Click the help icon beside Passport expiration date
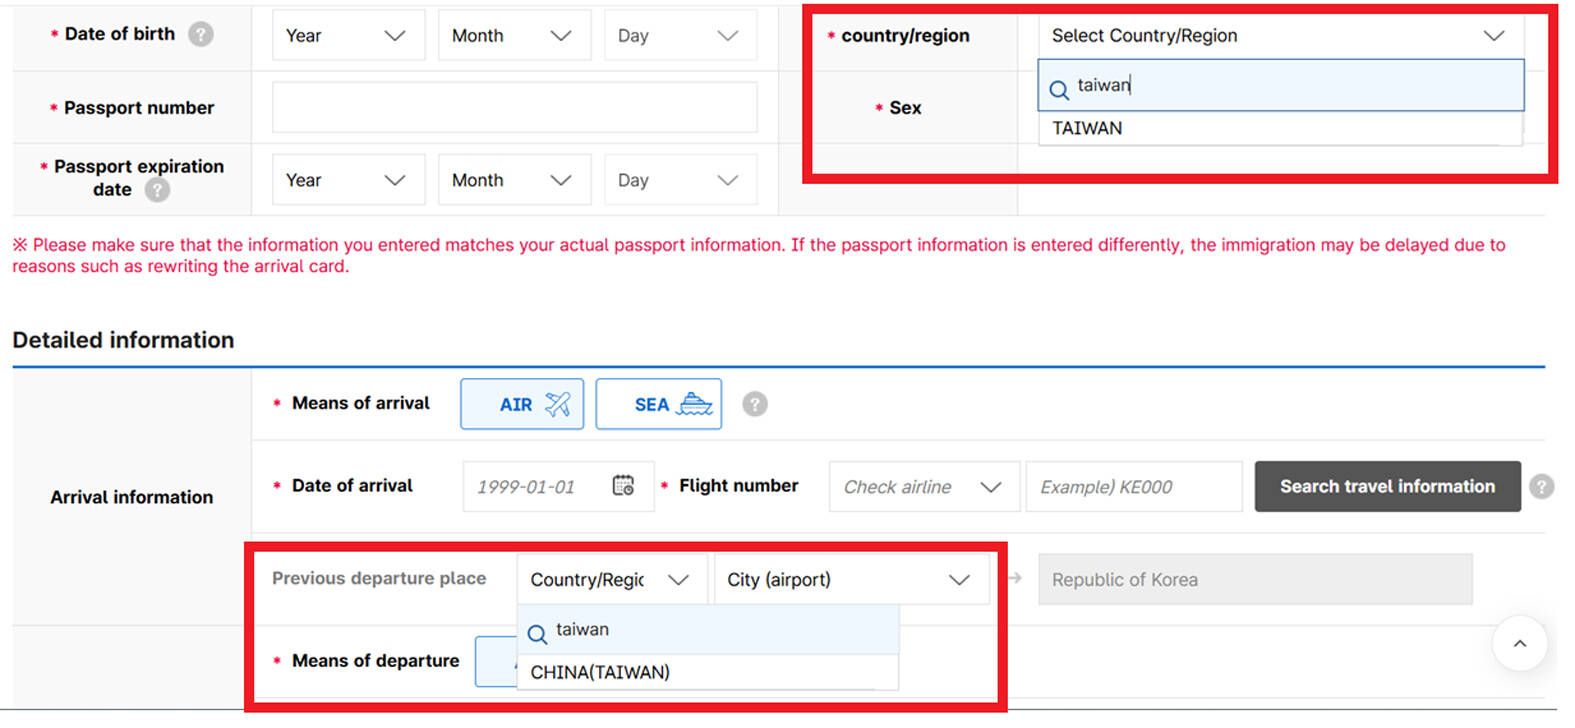 point(157,190)
